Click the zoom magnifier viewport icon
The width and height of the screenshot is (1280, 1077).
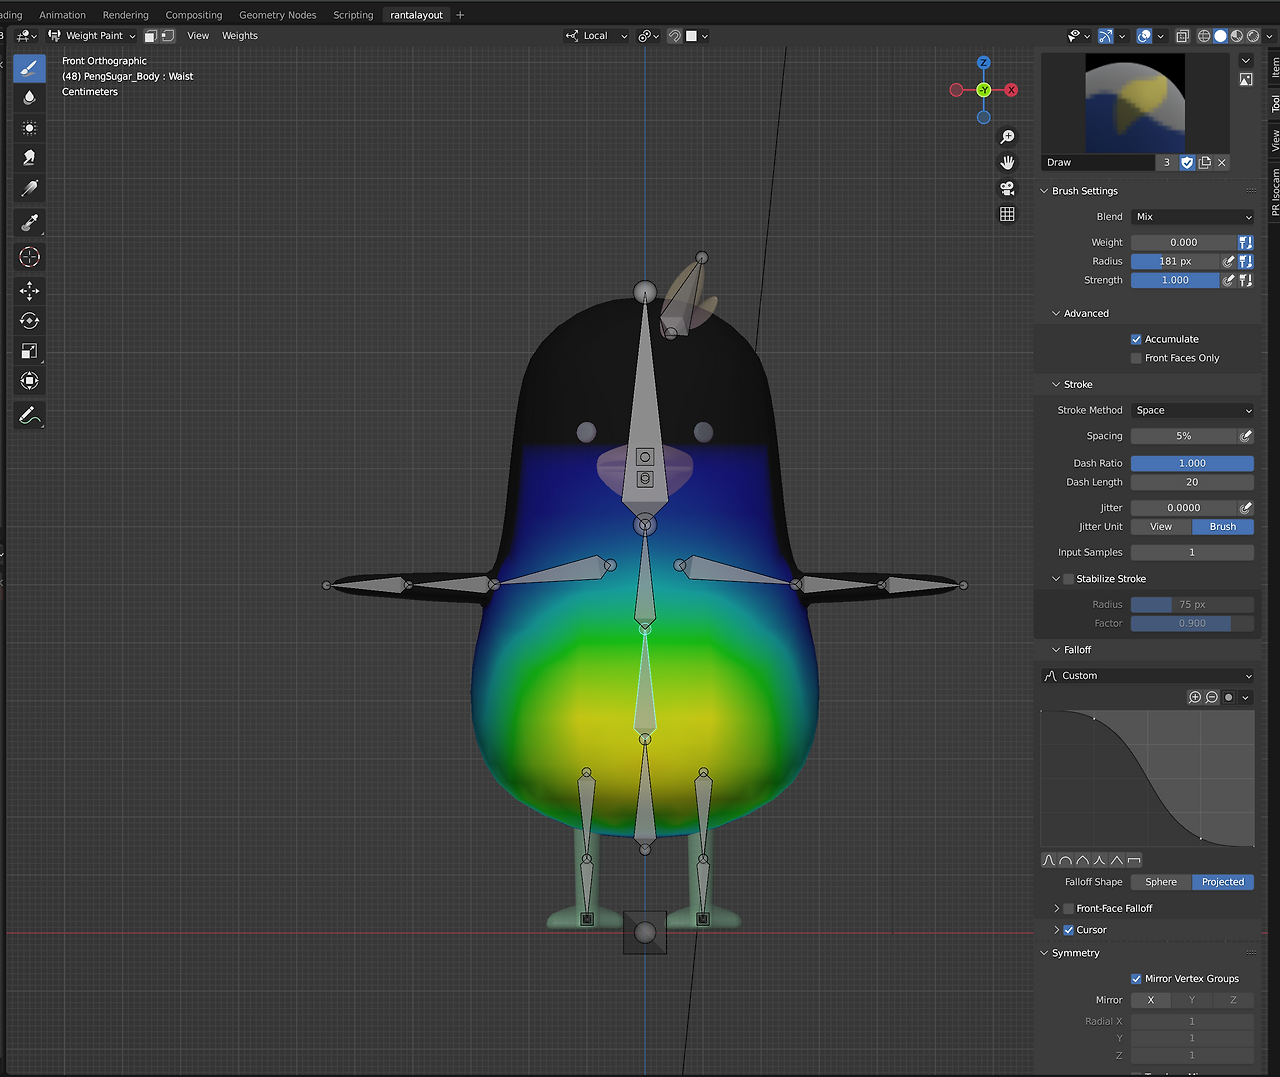point(1007,137)
